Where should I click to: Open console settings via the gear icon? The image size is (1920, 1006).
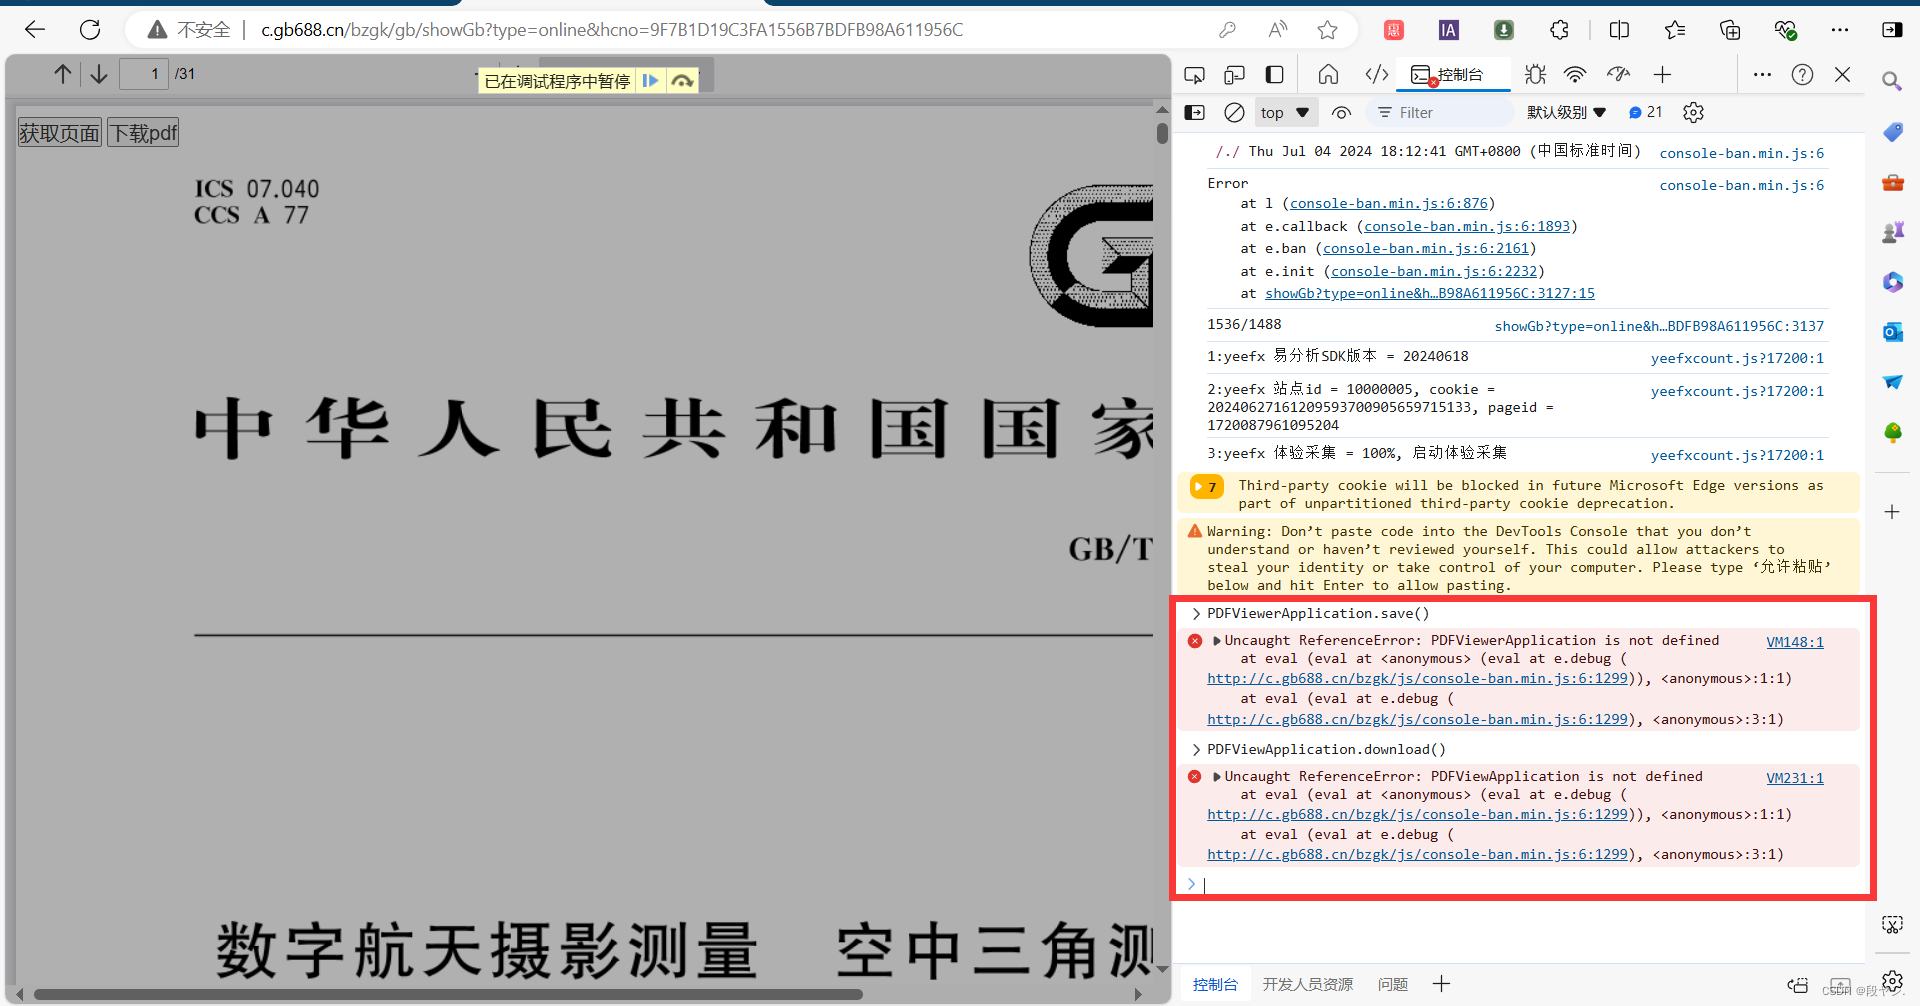coord(1693,112)
